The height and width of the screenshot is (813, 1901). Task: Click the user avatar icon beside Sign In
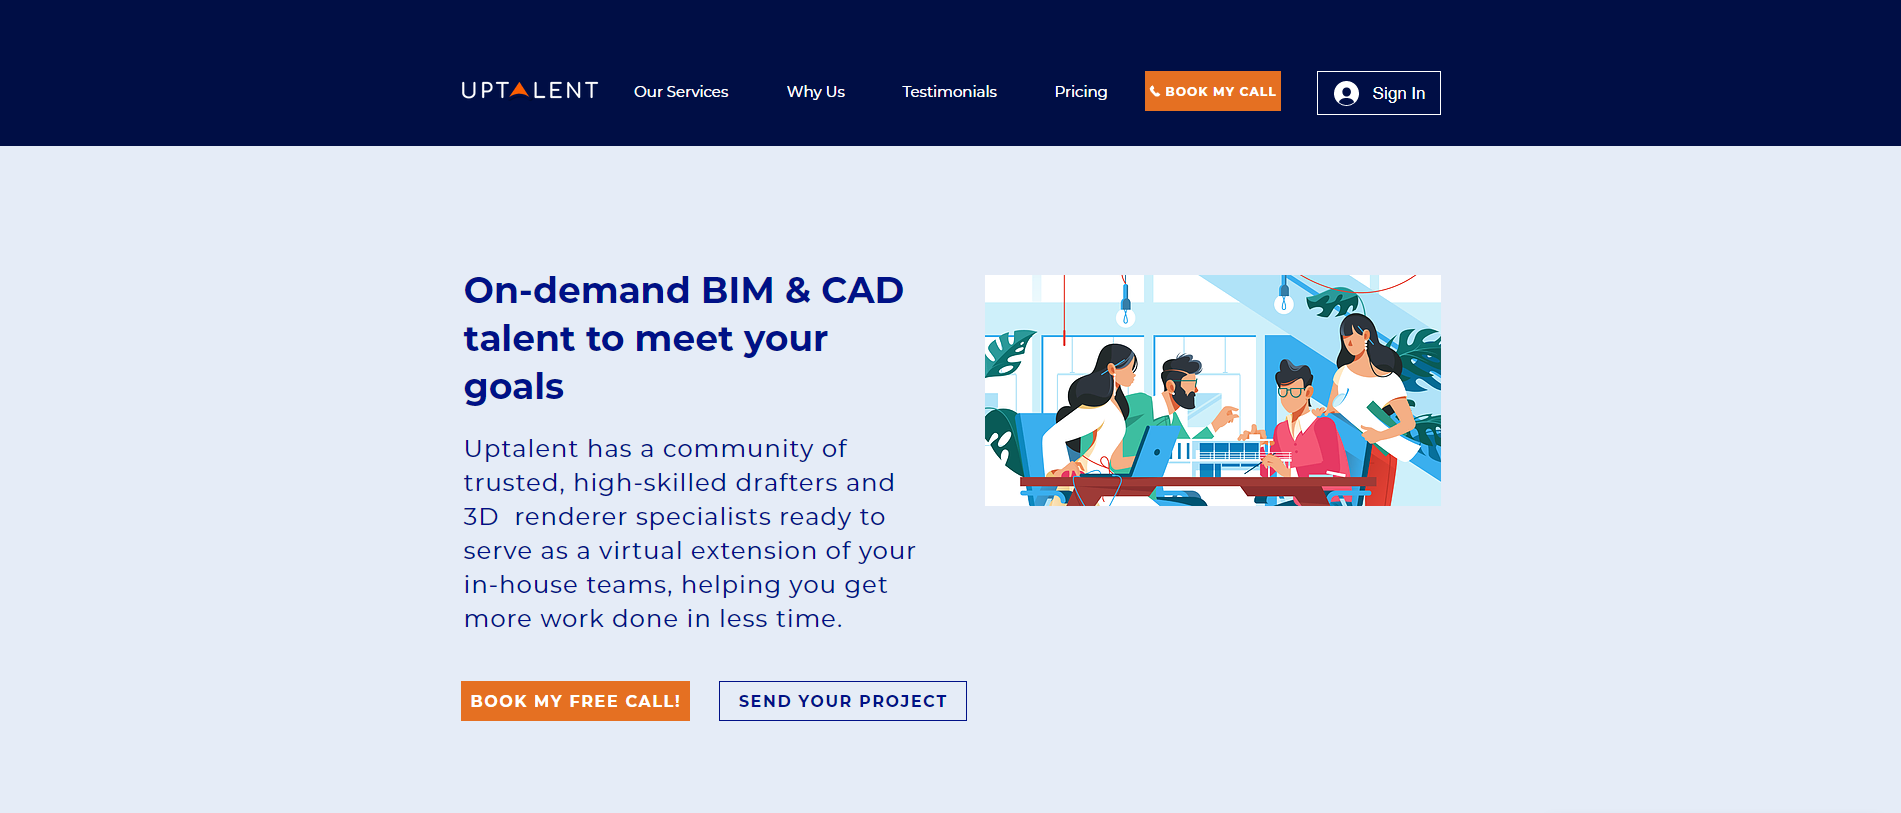click(1347, 93)
